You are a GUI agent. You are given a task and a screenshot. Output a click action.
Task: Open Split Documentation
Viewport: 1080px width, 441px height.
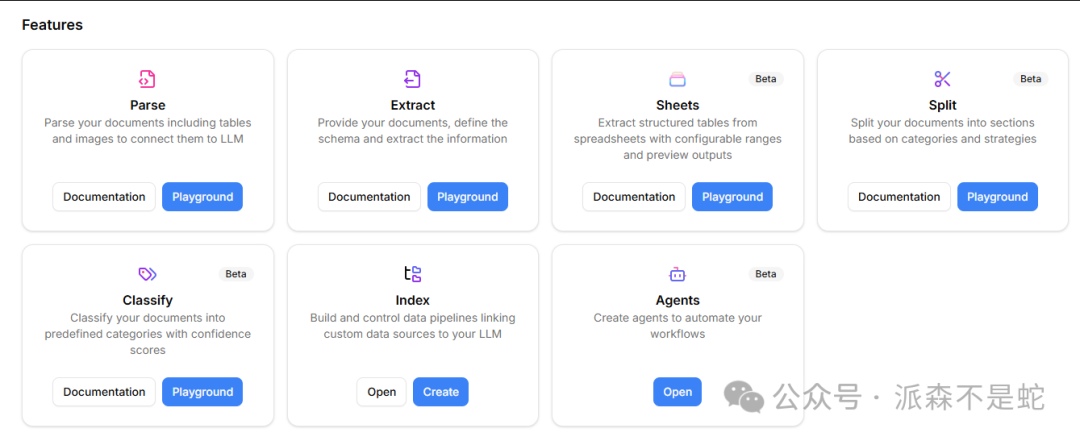(x=899, y=197)
